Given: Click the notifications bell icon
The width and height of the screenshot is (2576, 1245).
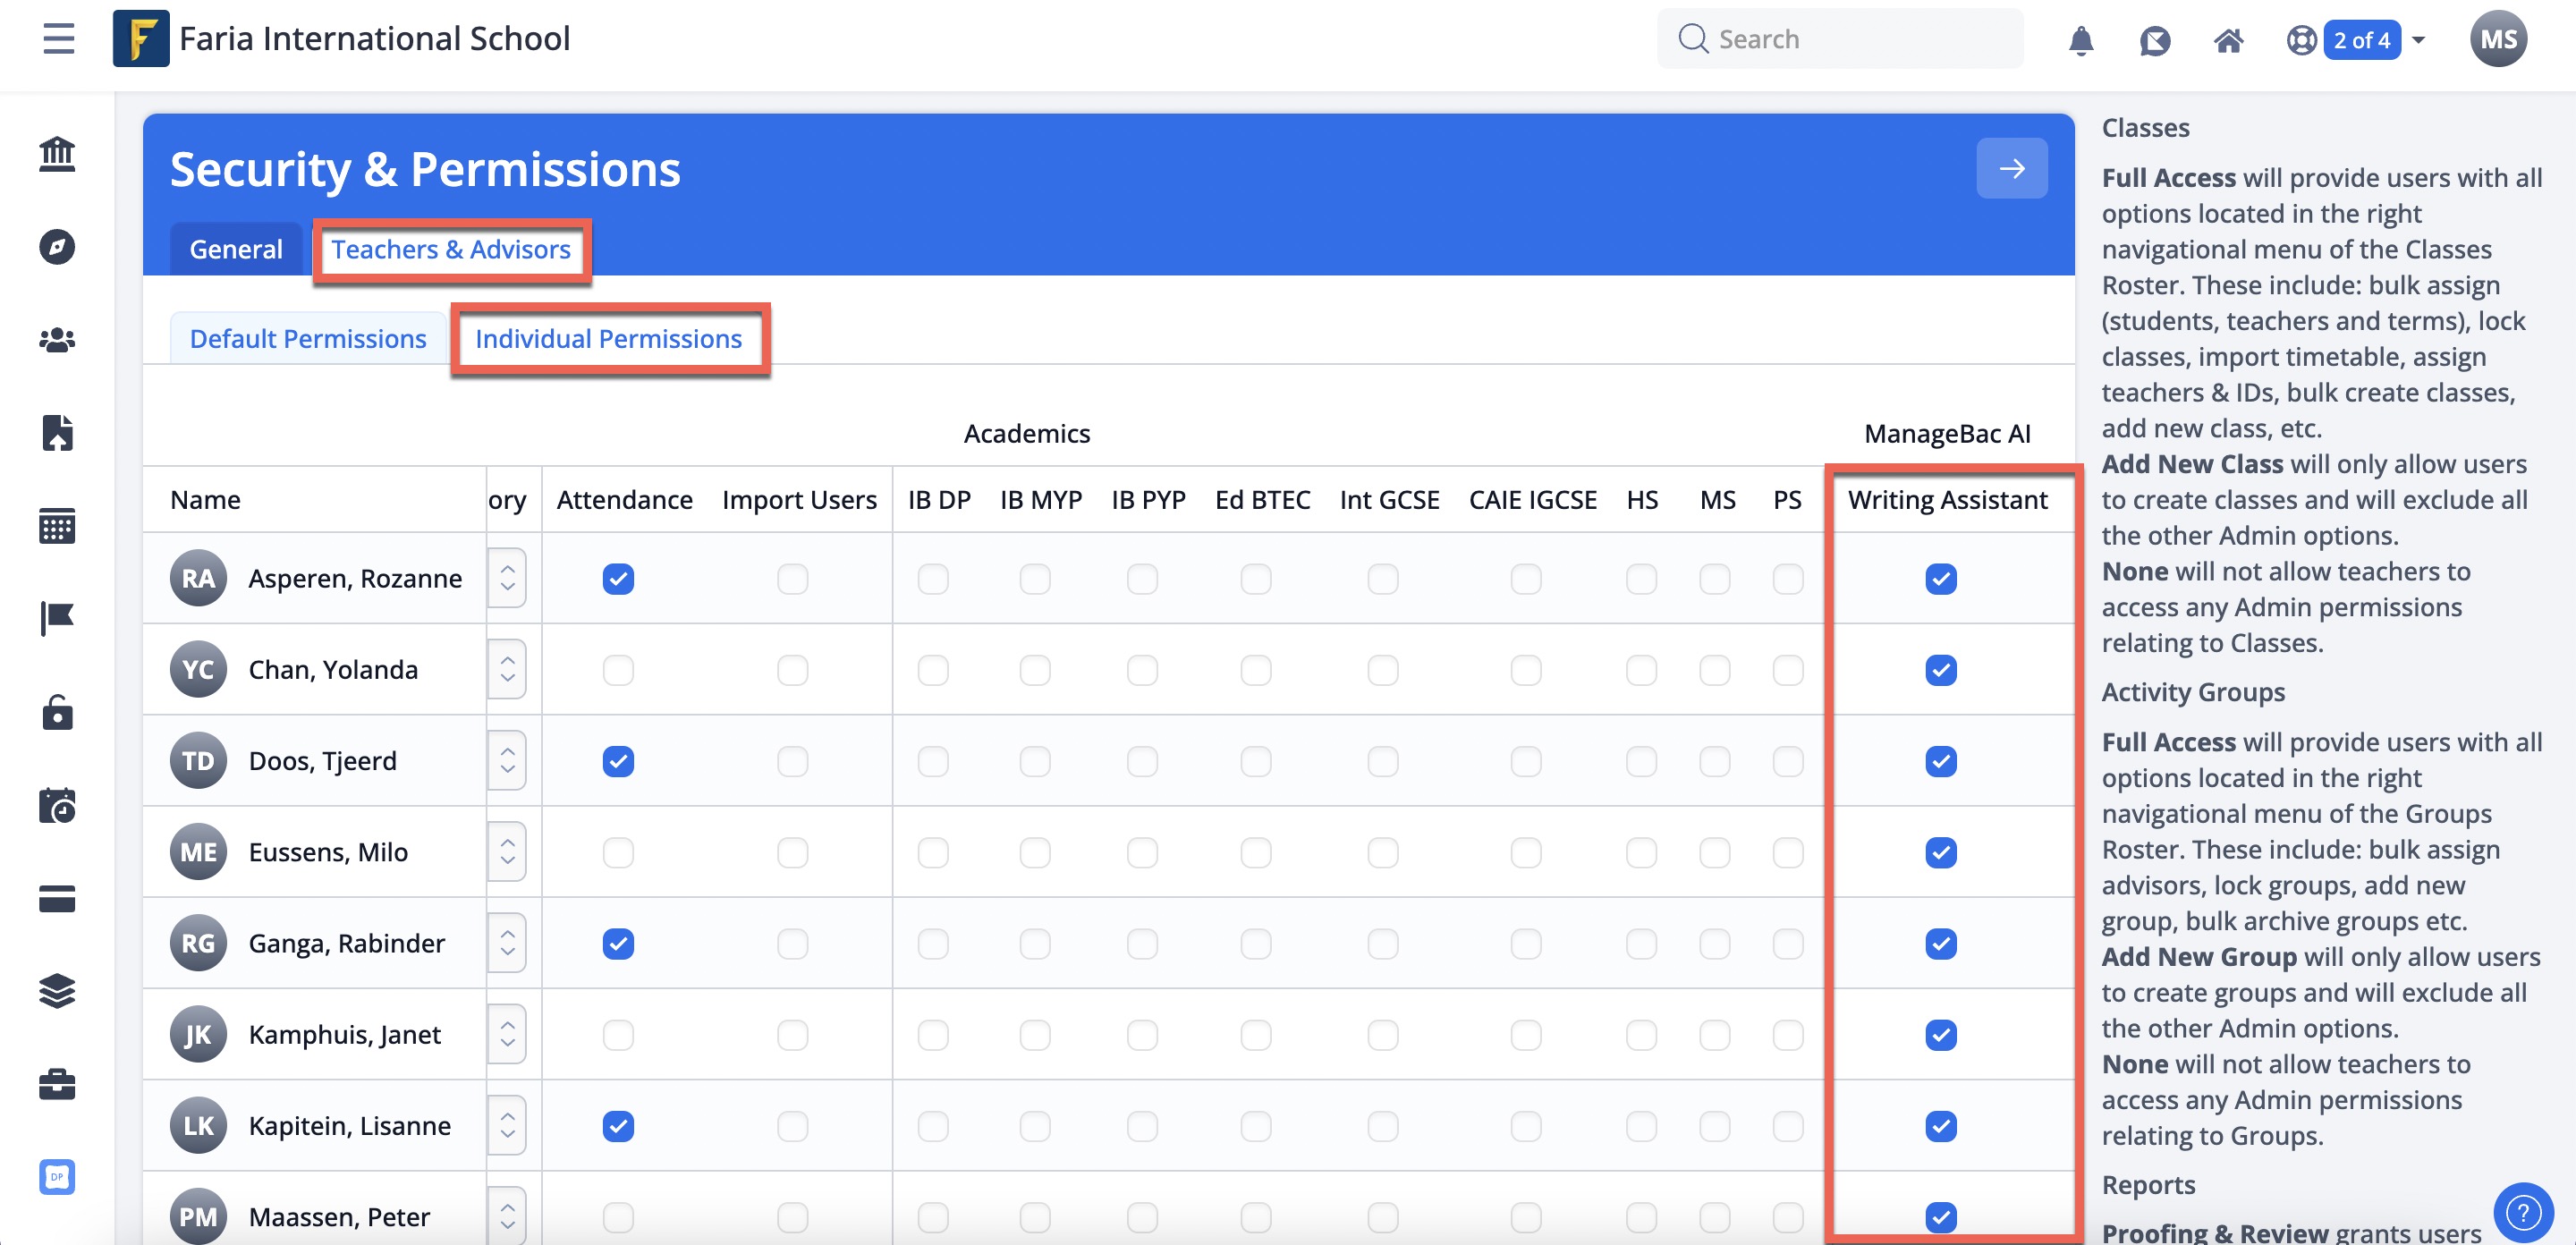Looking at the screenshot, I should click(2080, 40).
